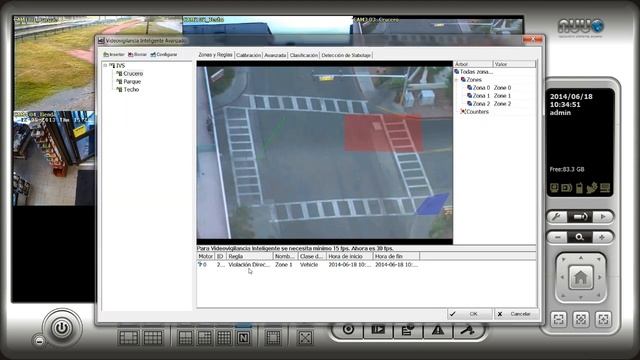Click the PTZ play patrol arrow button
Image resolution: width=640 pixels, height=360 pixels.
[x=603, y=217]
